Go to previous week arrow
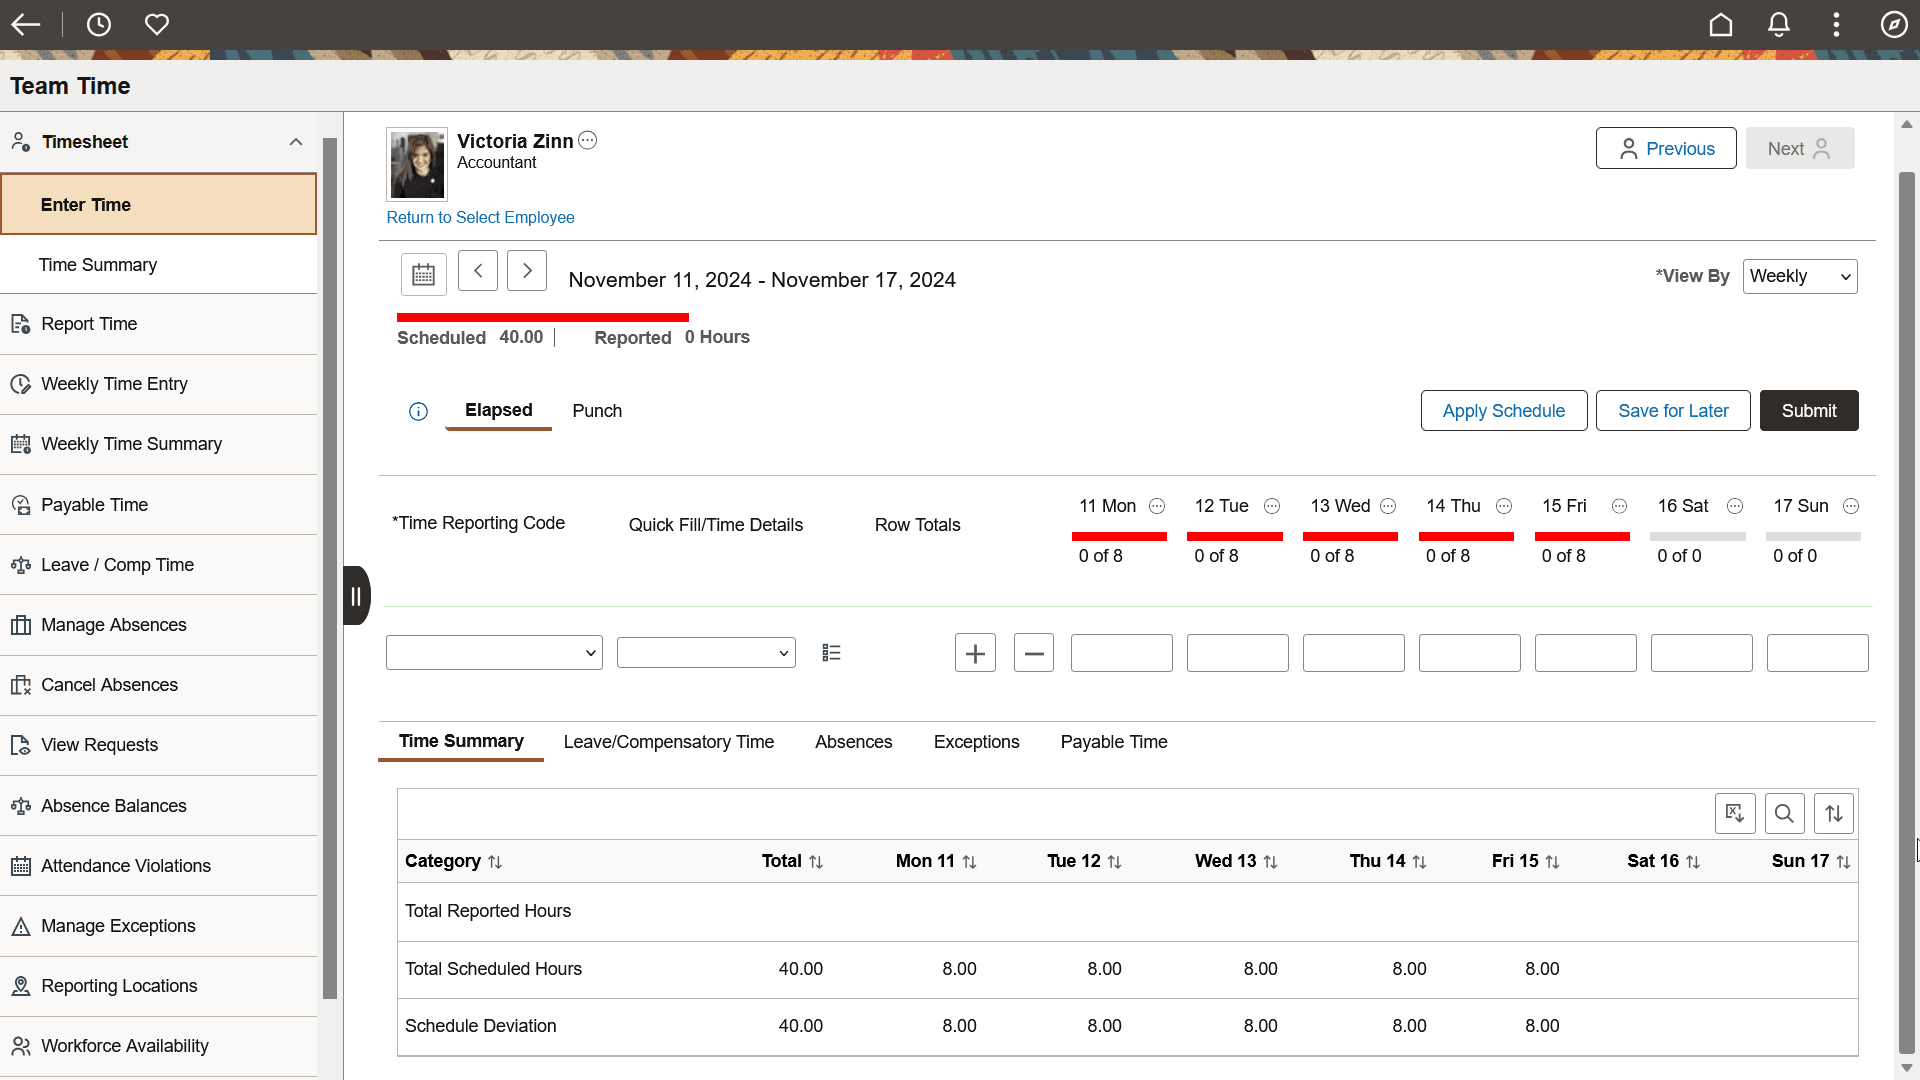 478,271
